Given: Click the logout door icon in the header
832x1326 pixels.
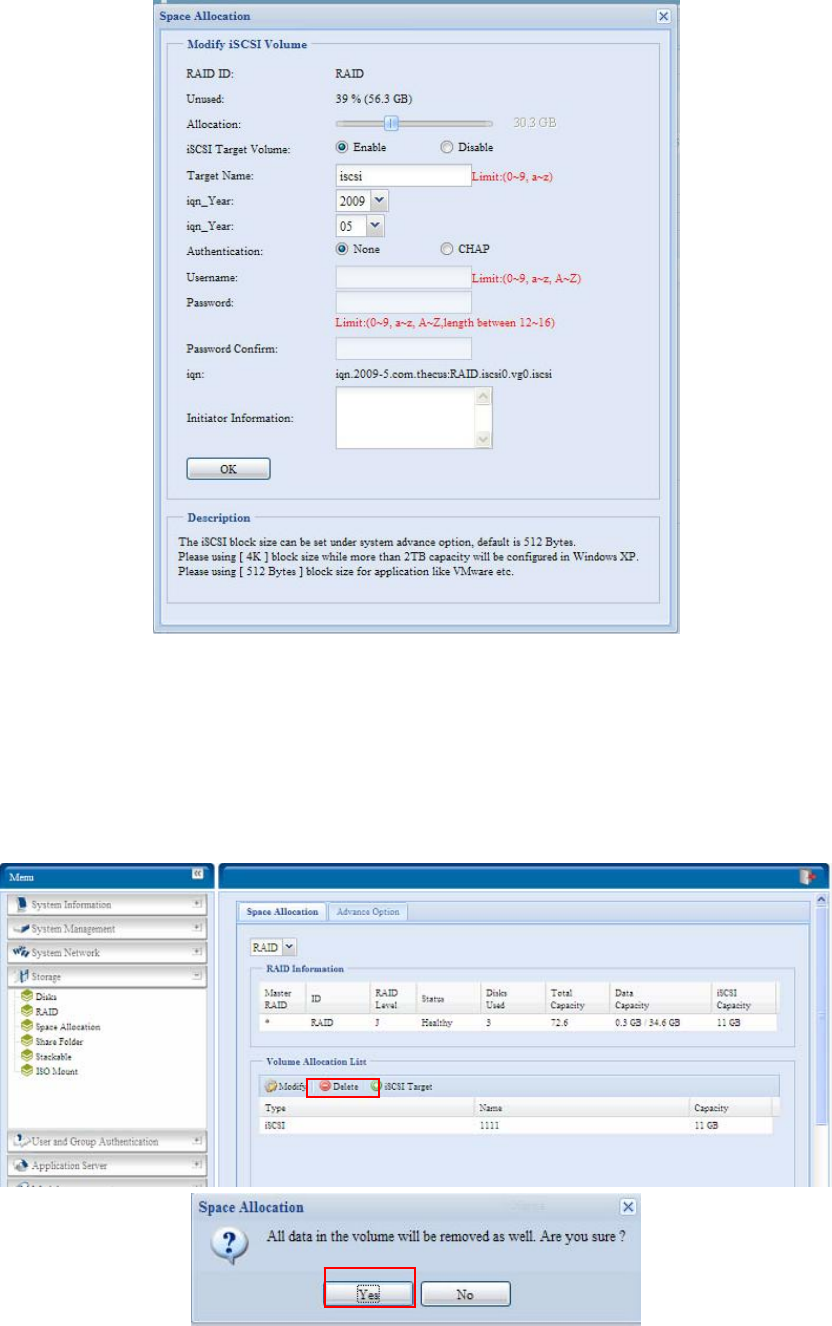Looking at the screenshot, I should (809, 876).
